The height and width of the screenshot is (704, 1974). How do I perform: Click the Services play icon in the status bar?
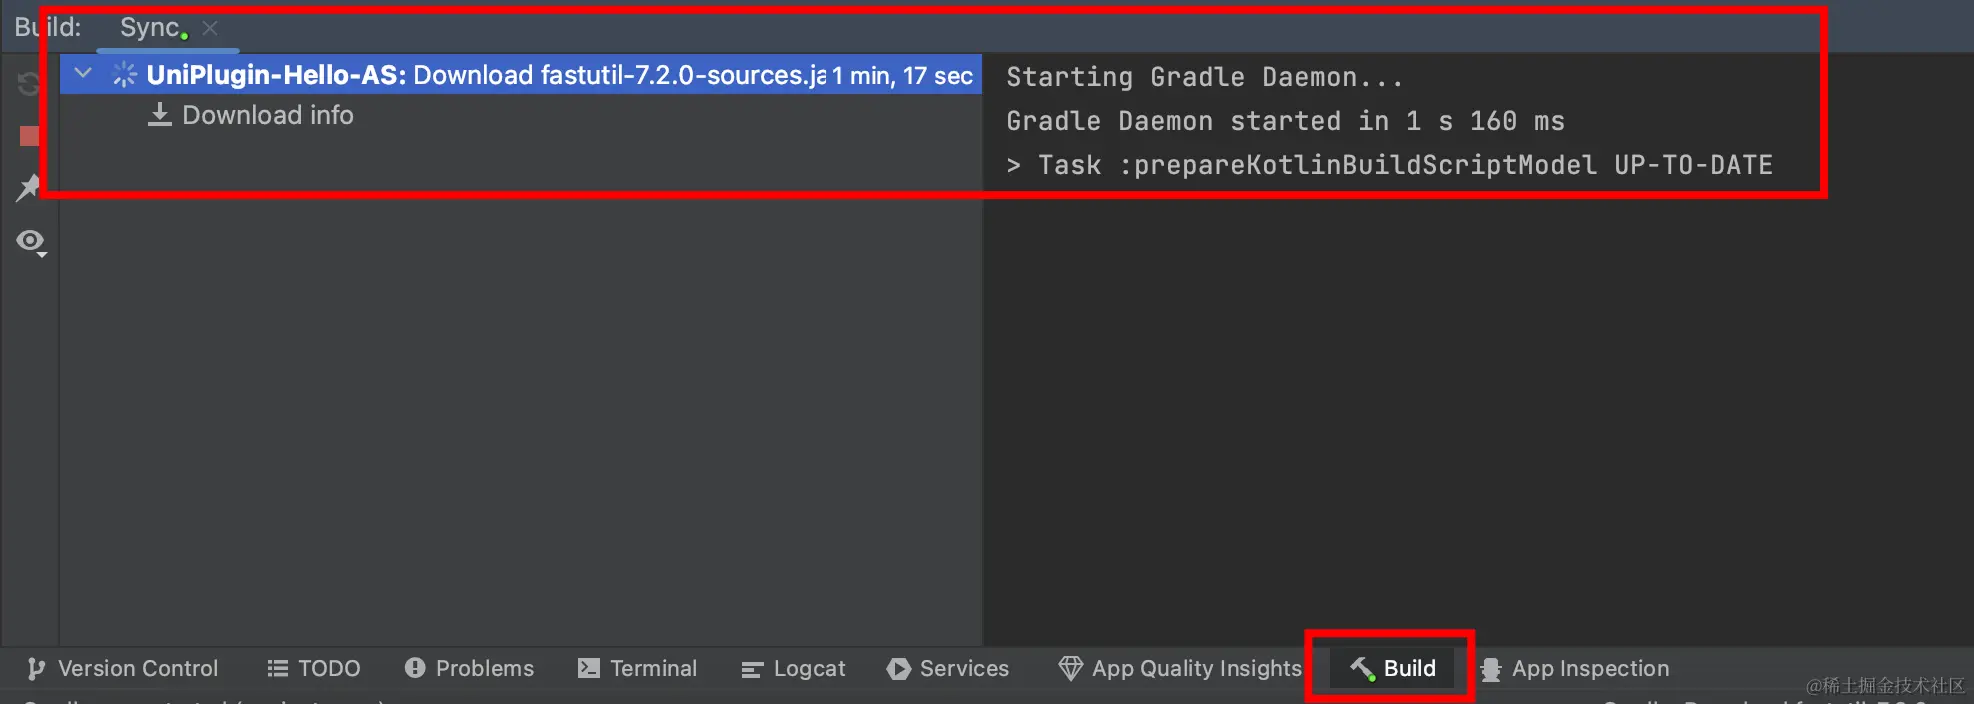[897, 668]
